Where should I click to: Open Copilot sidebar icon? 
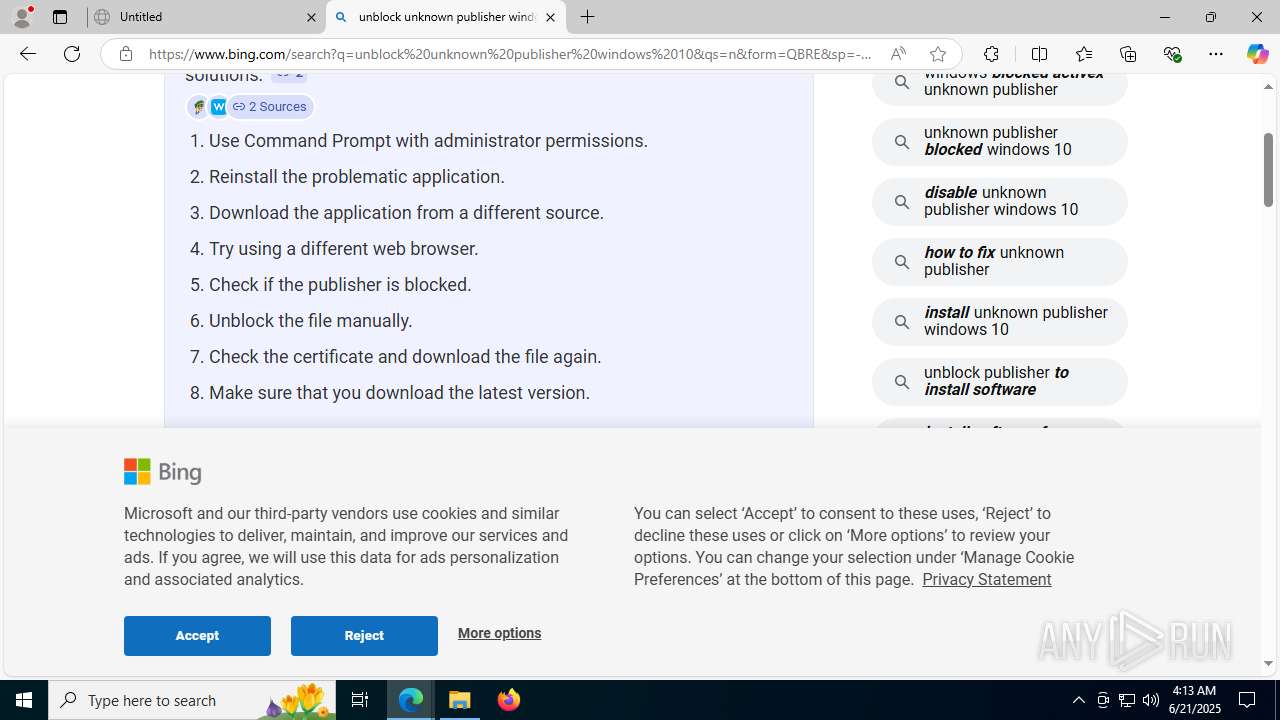tap(1257, 54)
